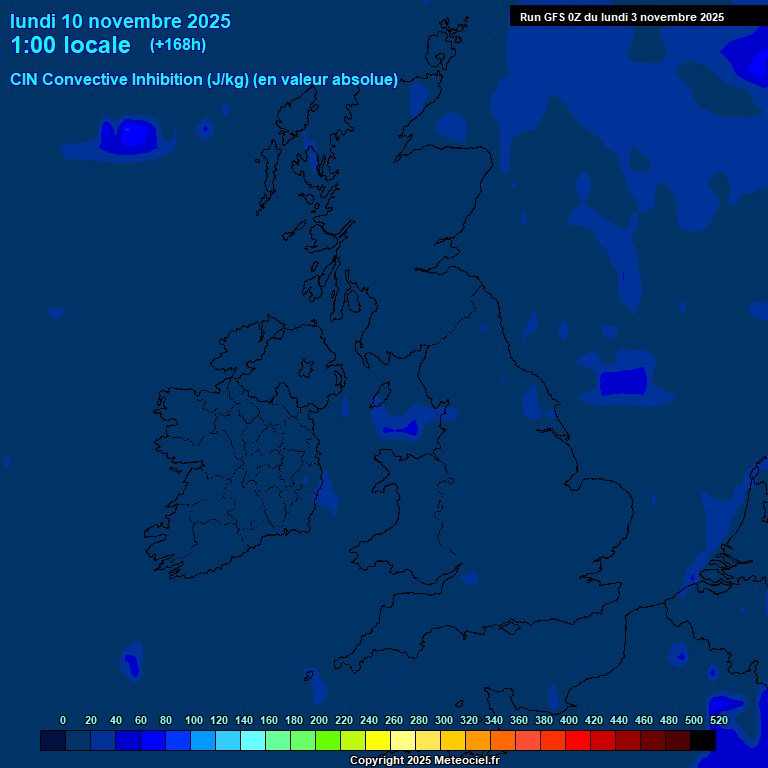
Task: Click the pure blue swatch between 60 and 80
Action: (x=153, y=740)
